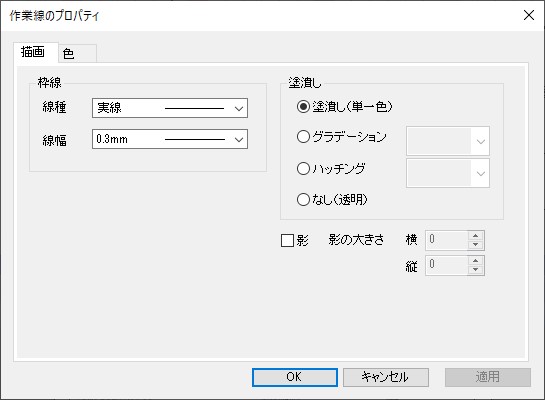Click the 横 shadow size field

(x=446, y=240)
